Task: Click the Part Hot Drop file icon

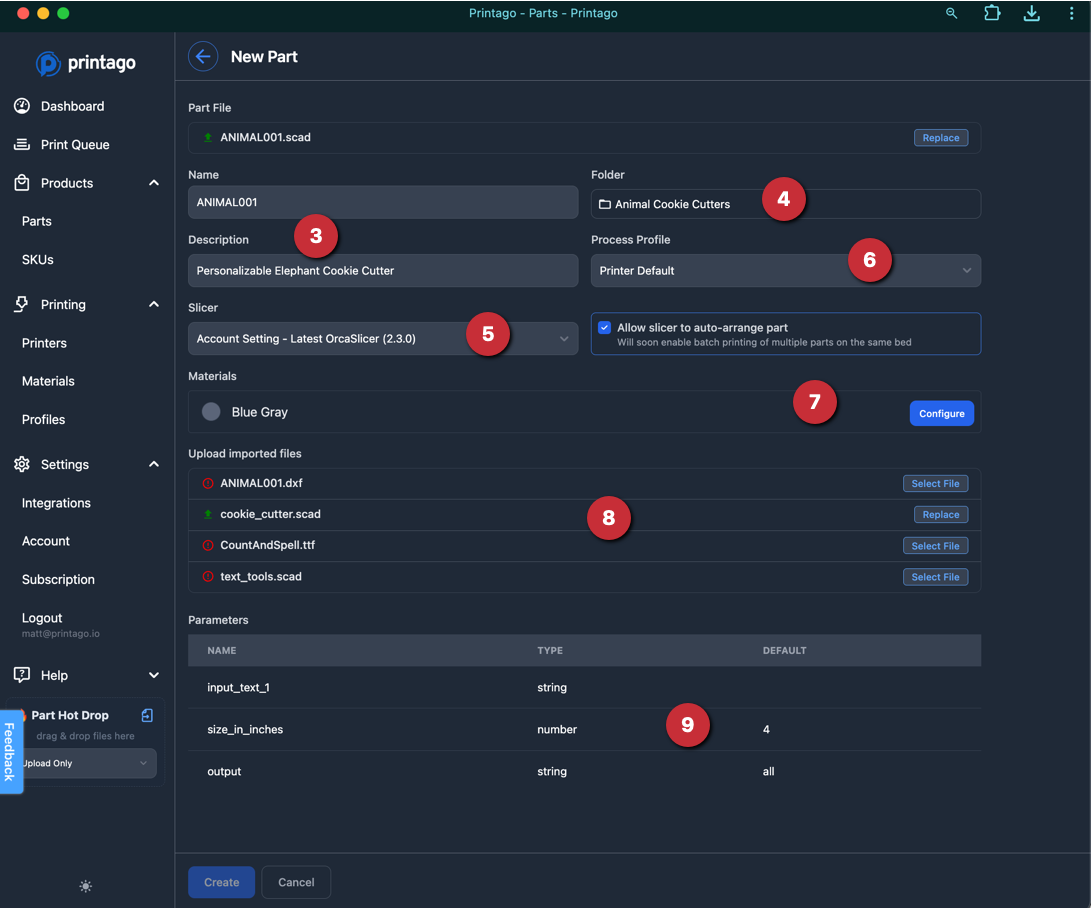Action: (x=147, y=715)
